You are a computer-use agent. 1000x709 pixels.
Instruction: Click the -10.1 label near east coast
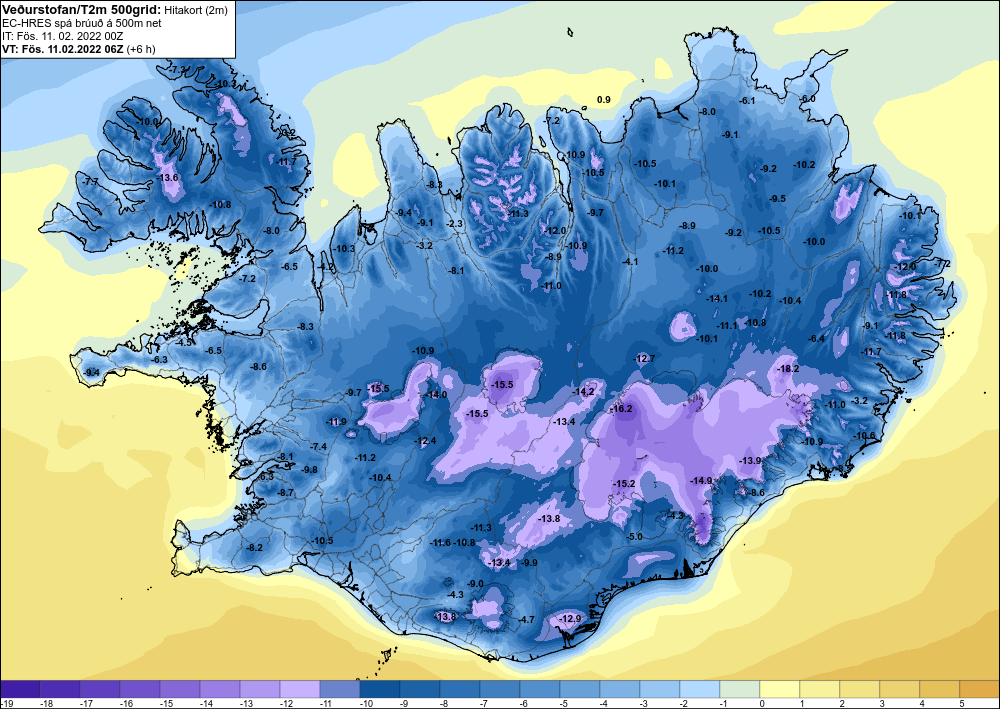910,216
